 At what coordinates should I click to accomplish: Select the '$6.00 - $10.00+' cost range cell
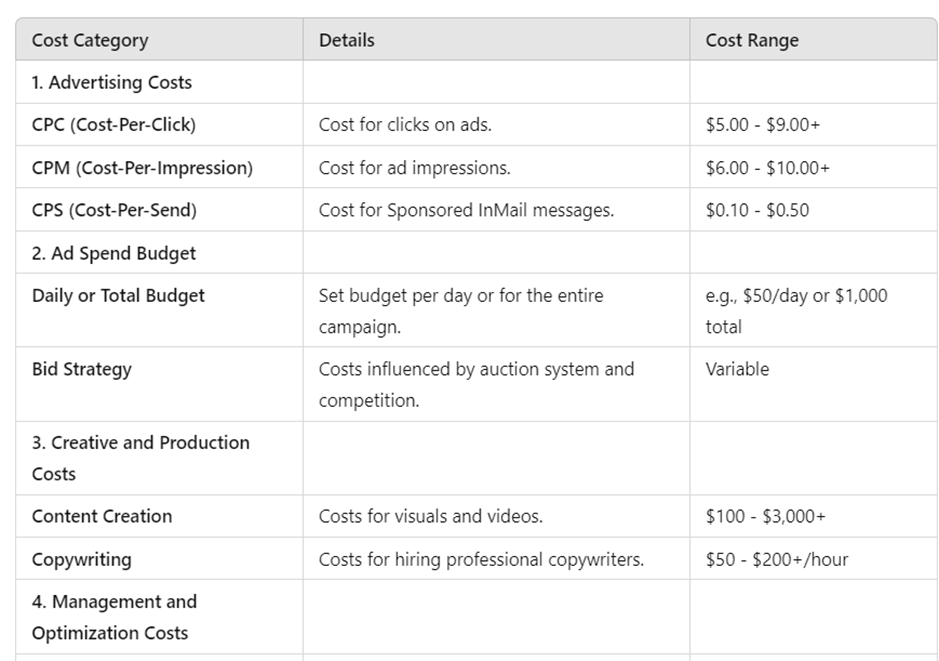[768, 168]
